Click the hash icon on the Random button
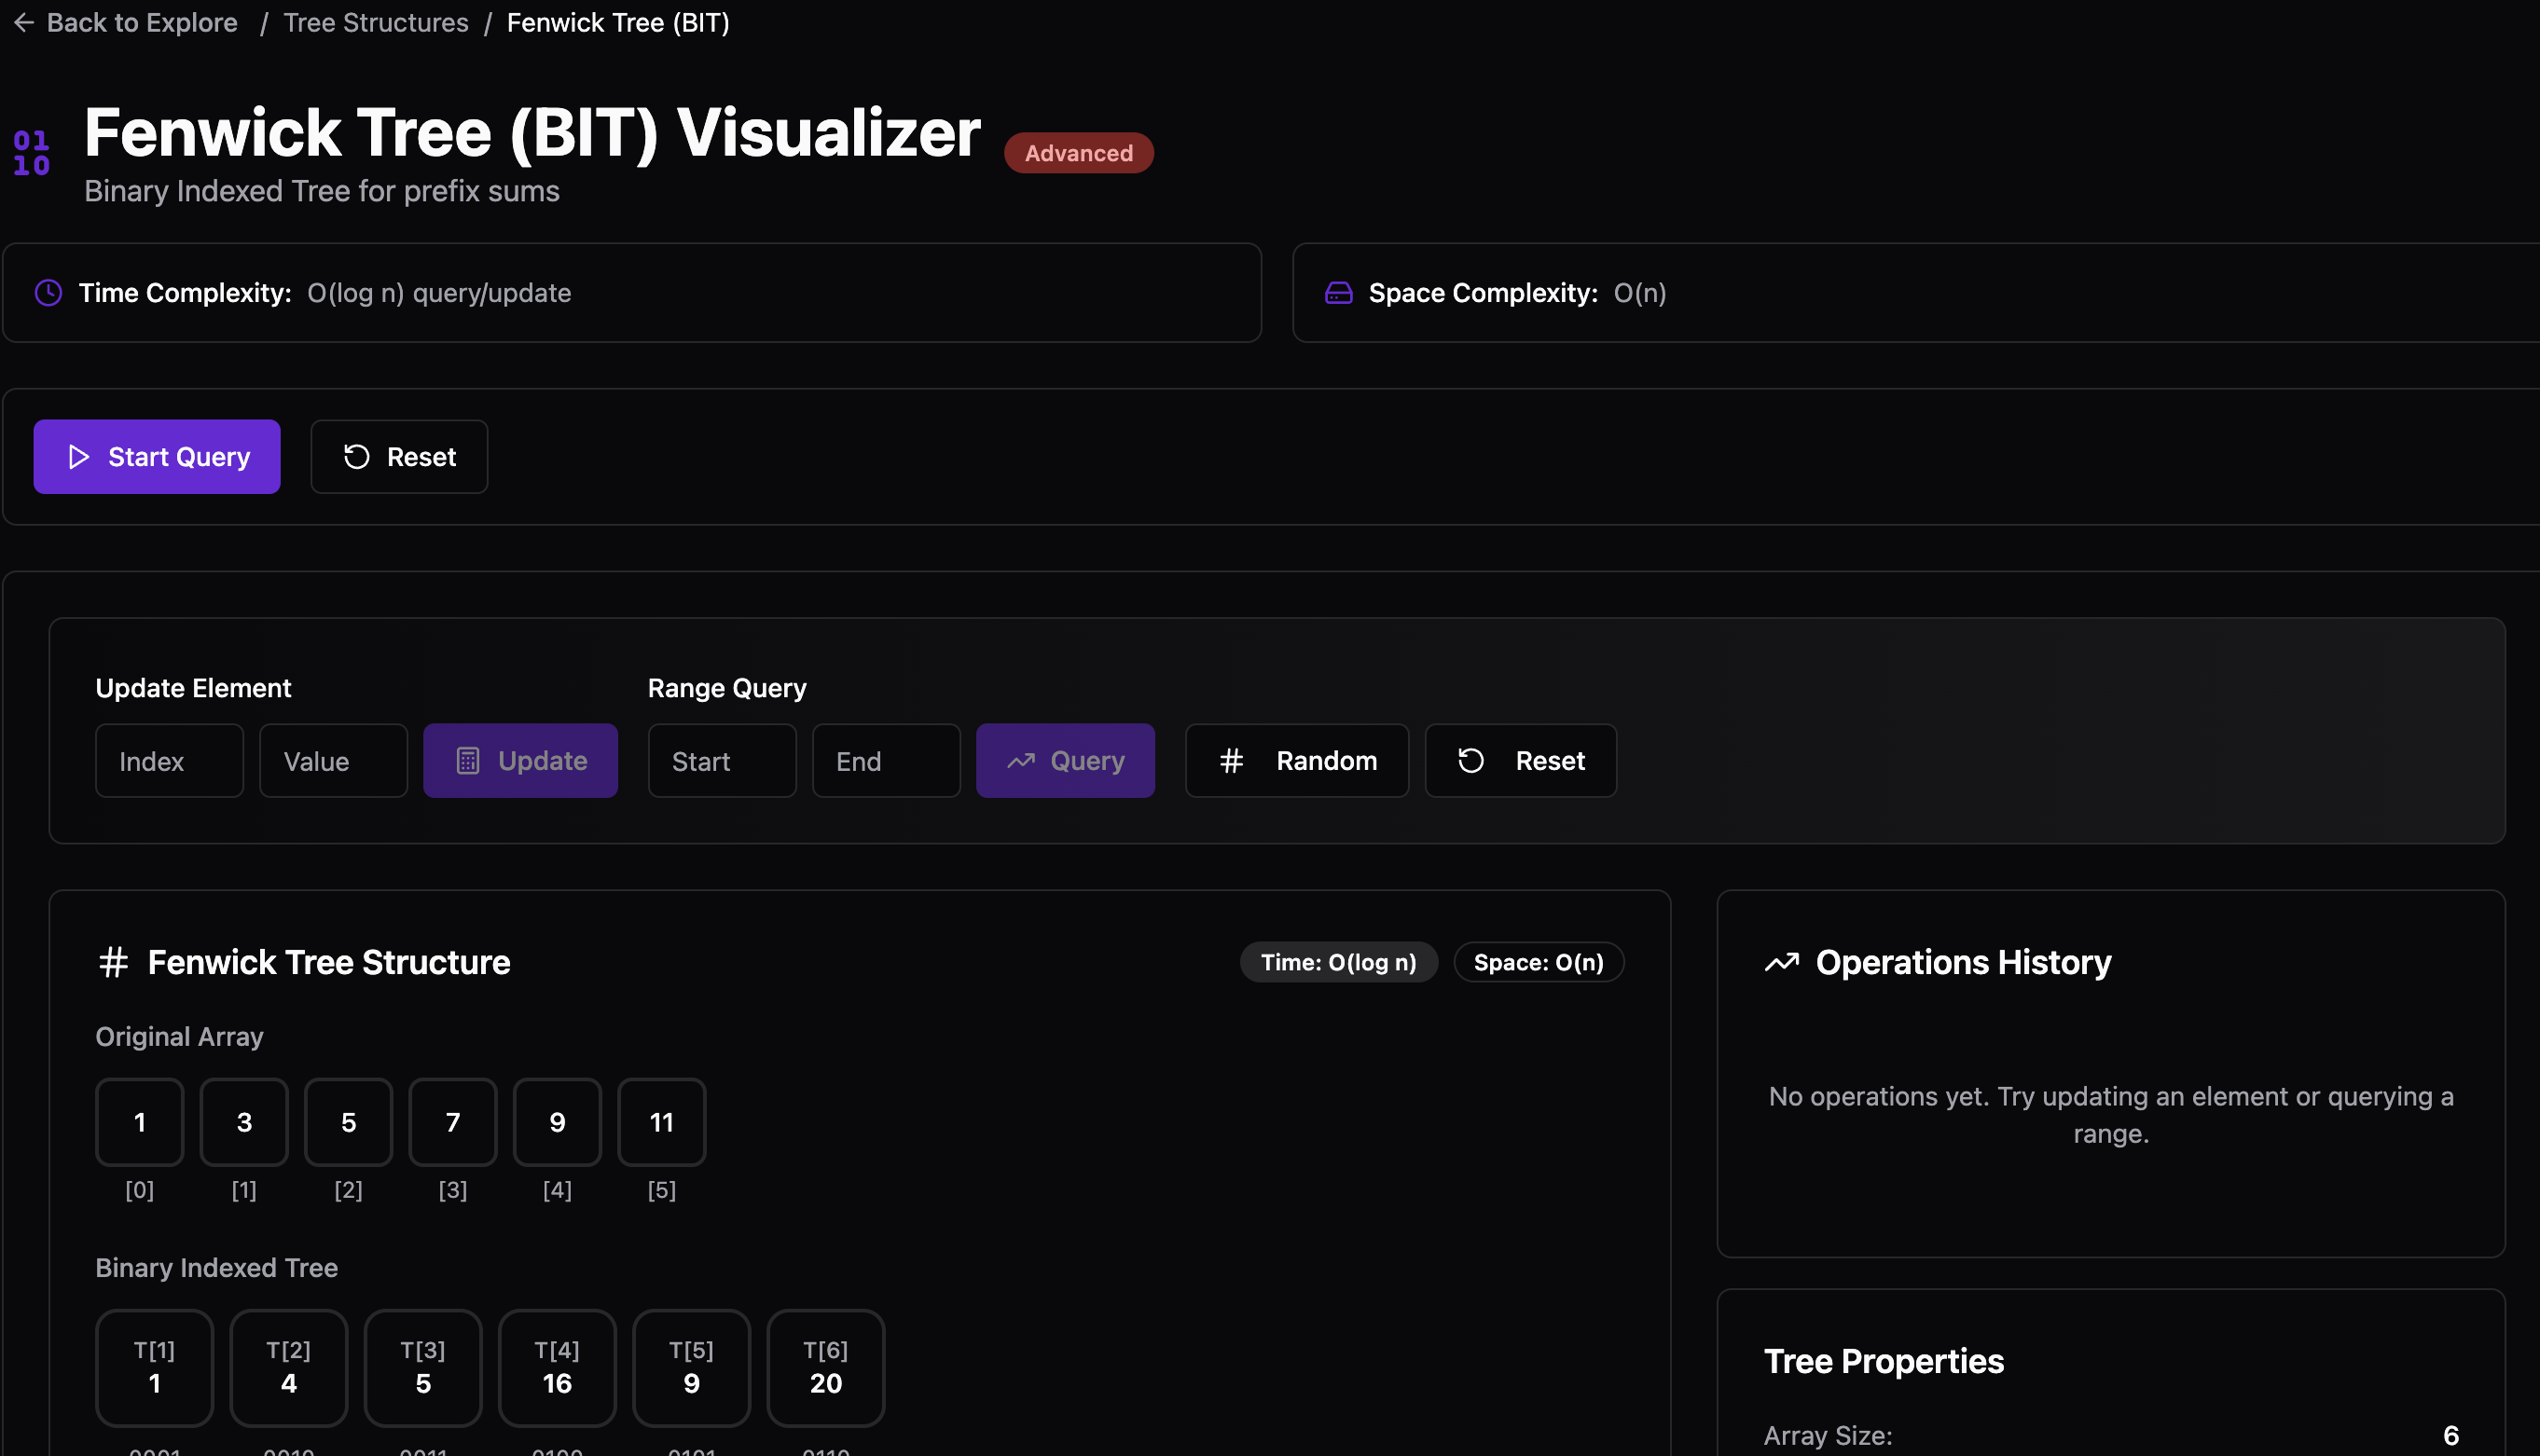 pos(1231,760)
